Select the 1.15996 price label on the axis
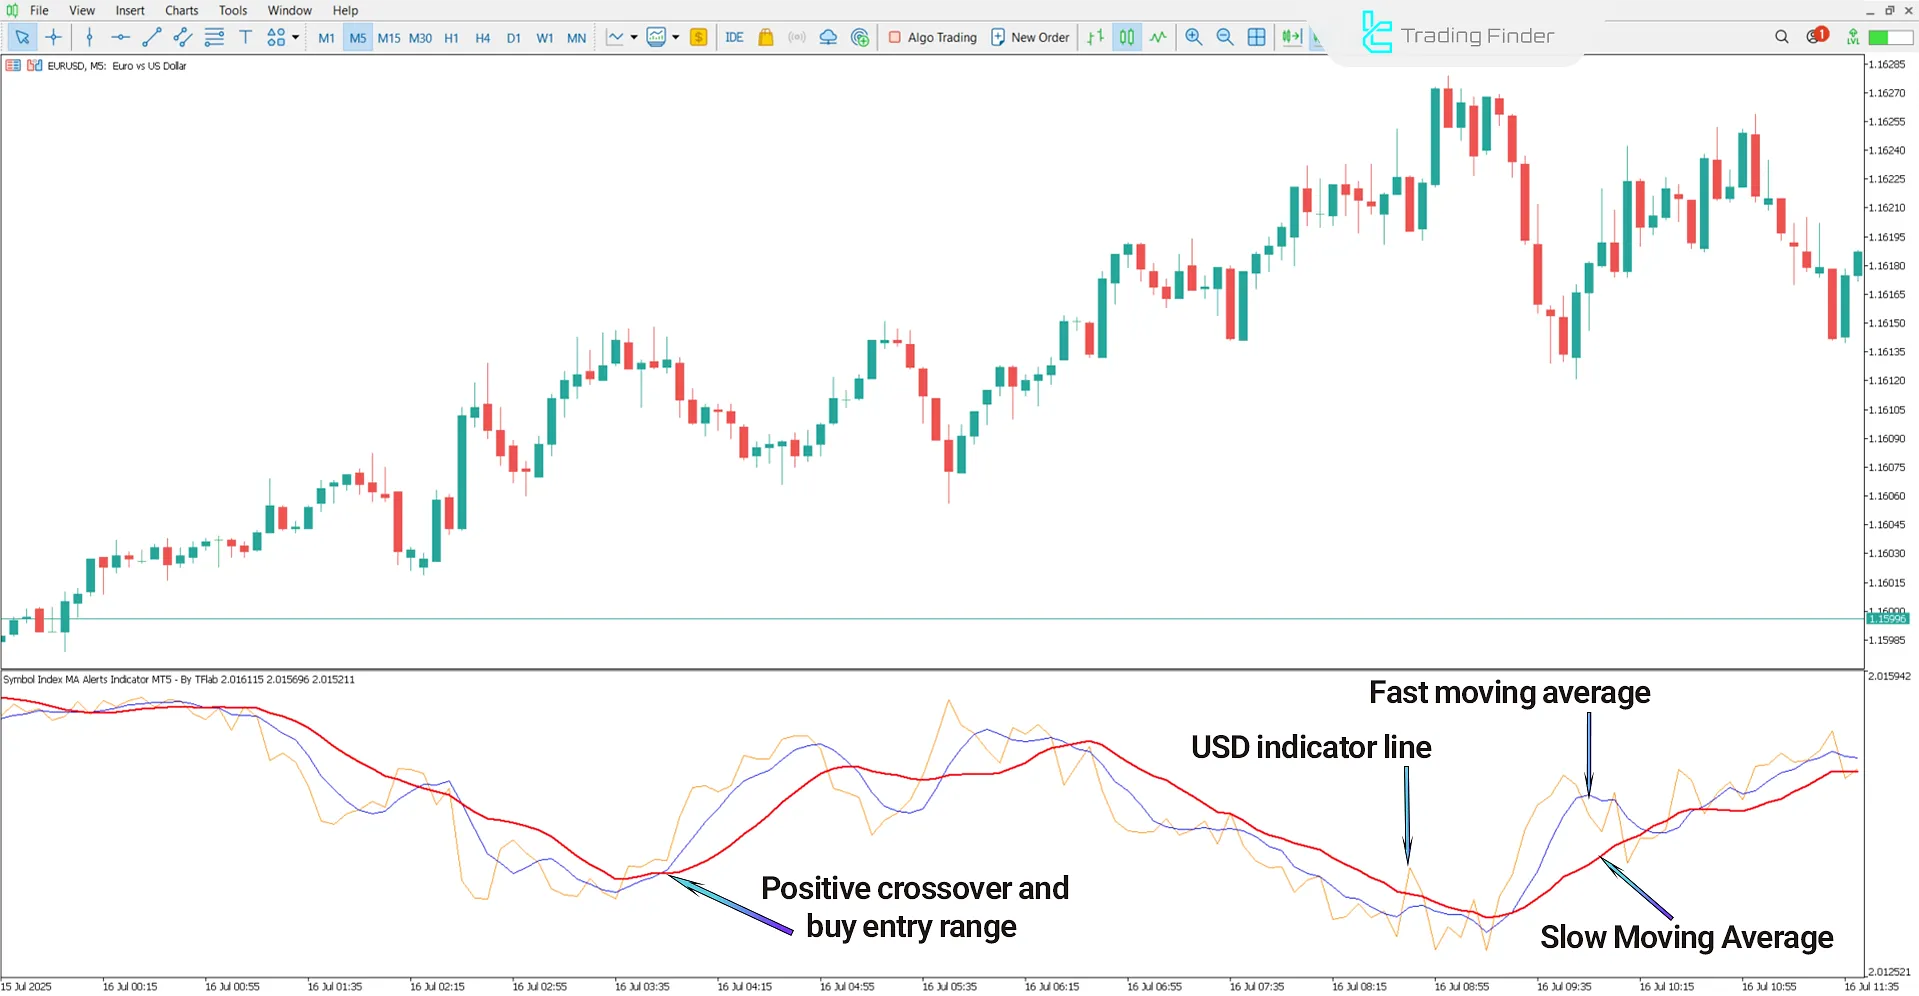 tap(1888, 618)
